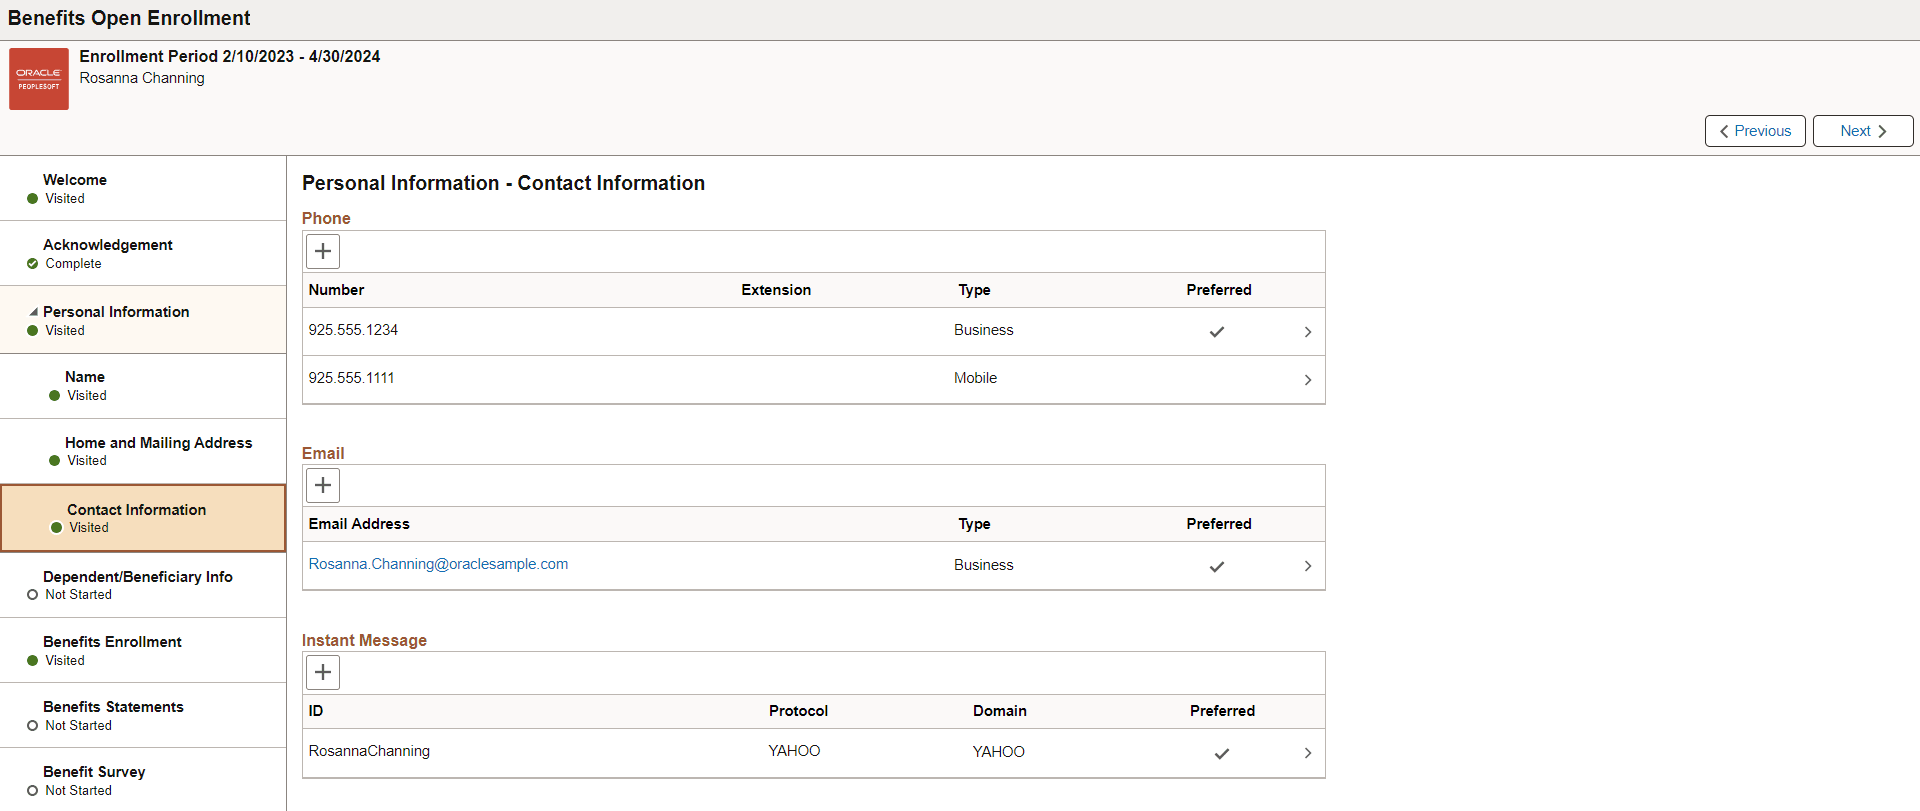Open details chevron for RosannaChanning instant message
Image resolution: width=1920 pixels, height=811 pixels.
tap(1307, 753)
